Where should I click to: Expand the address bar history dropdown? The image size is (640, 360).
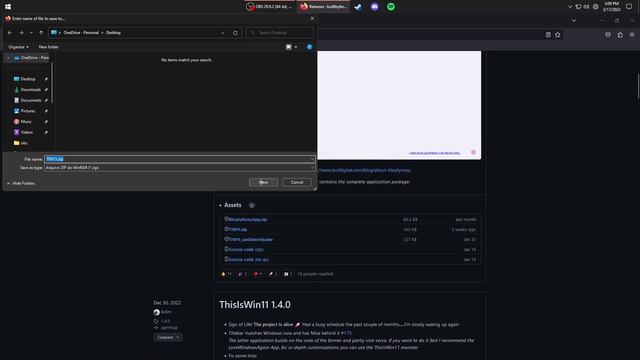(x=223, y=33)
